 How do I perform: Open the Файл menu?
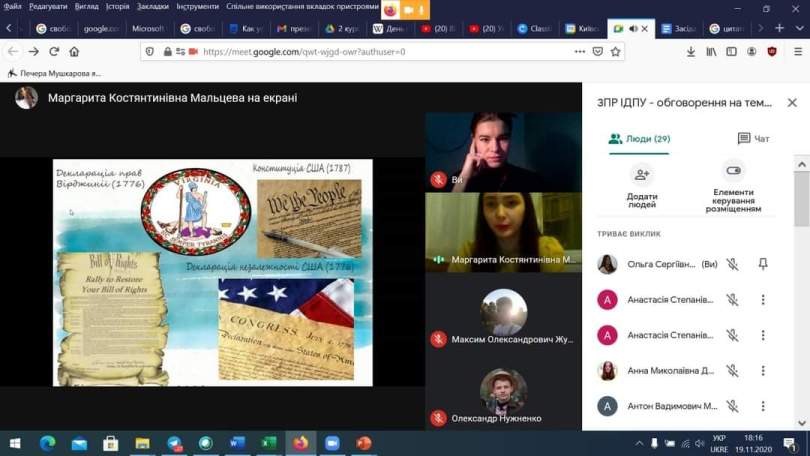point(12,6)
